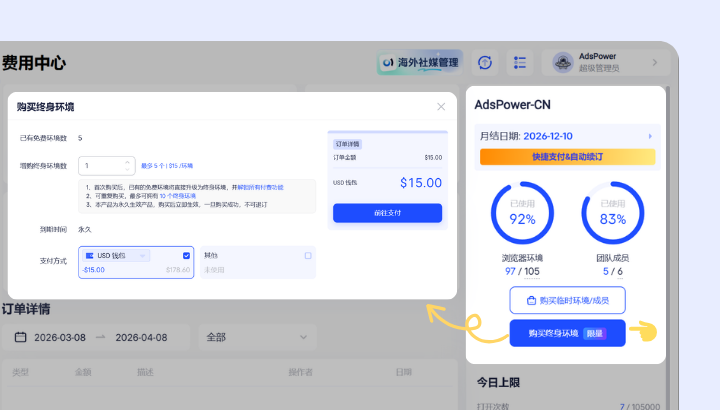The width and height of the screenshot is (720, 410).
Task: Click the AdsPower-CN team name
Action: [512, 105]
